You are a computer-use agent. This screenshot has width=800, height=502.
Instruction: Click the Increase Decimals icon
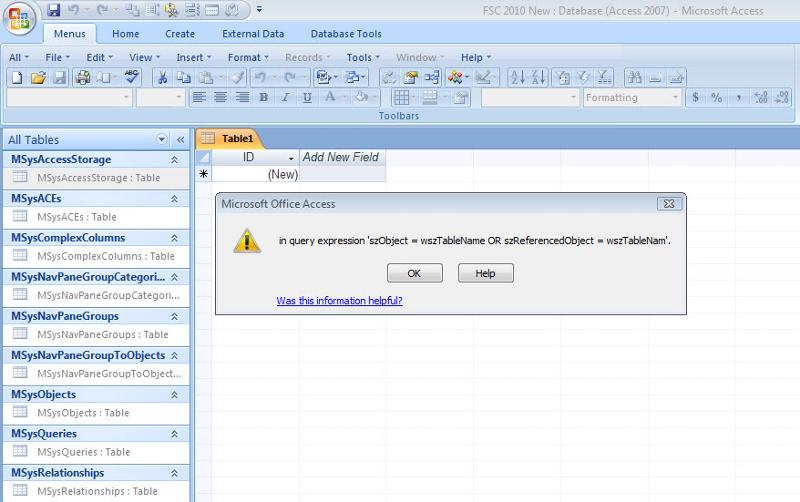pyautogui.click(x=761, y=97)
